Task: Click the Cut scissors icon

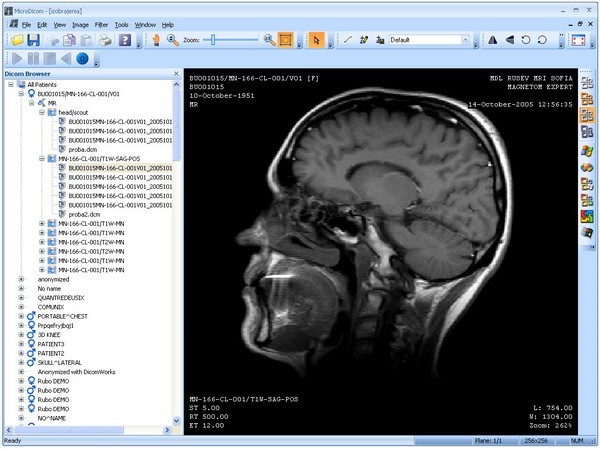Action: pos(53,40)
